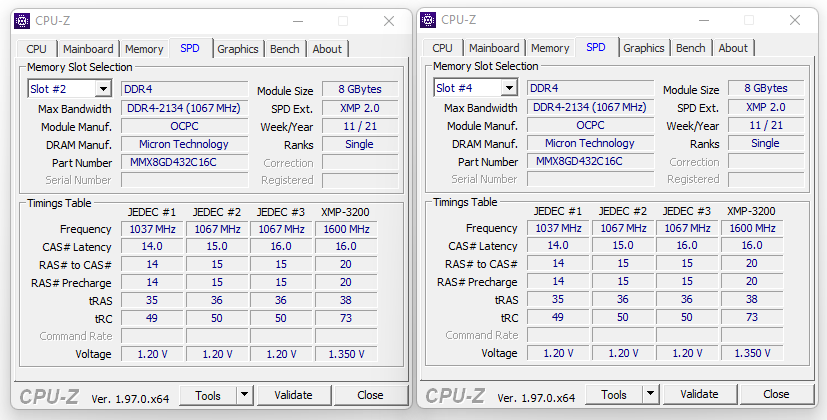The image size is (827, 420).
Task: Click XMP 2.0 SPD Ext. value in right window
Action: tap(766, 107)
